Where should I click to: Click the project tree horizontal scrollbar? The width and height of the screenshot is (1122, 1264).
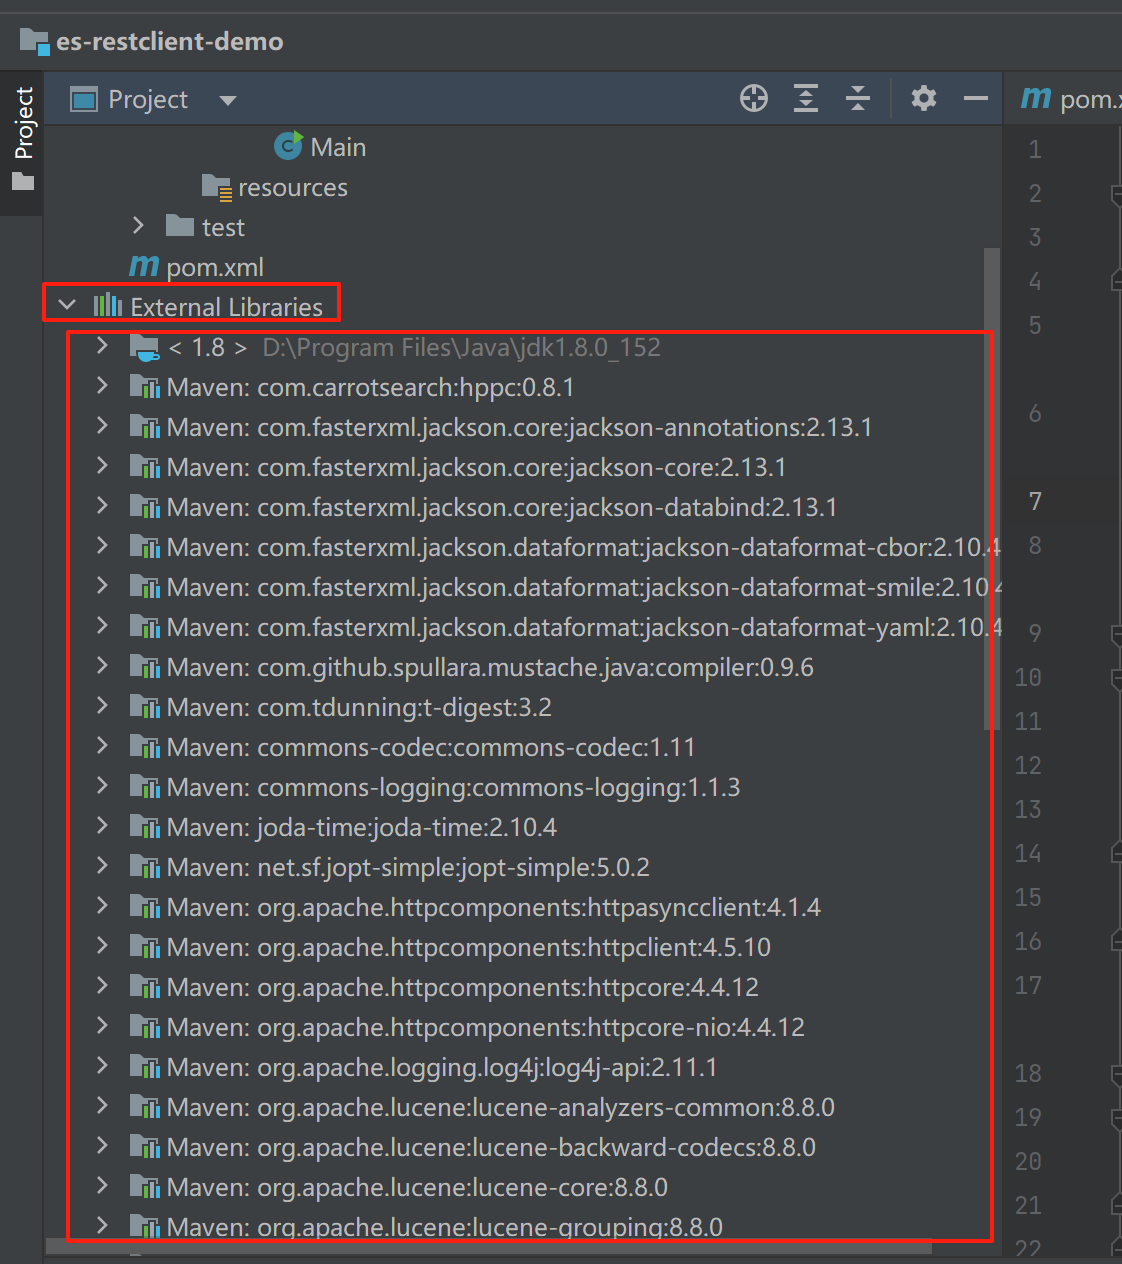489,1247
